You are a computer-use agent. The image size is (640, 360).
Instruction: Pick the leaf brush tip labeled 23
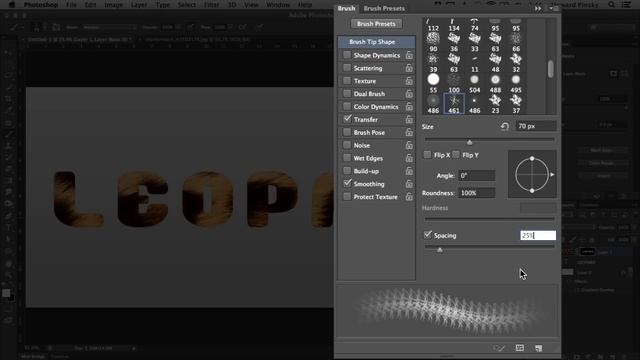coord(495,104)
